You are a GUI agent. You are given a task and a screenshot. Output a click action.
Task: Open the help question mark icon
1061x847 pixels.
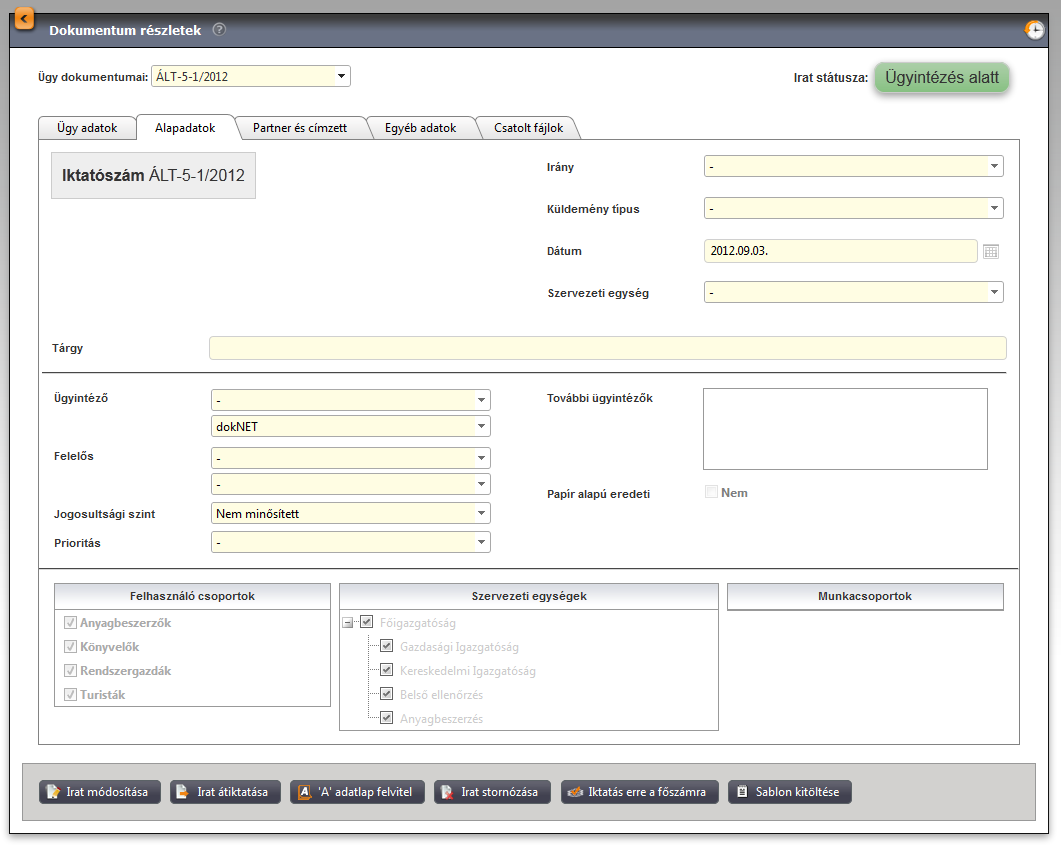coord(219,30)
